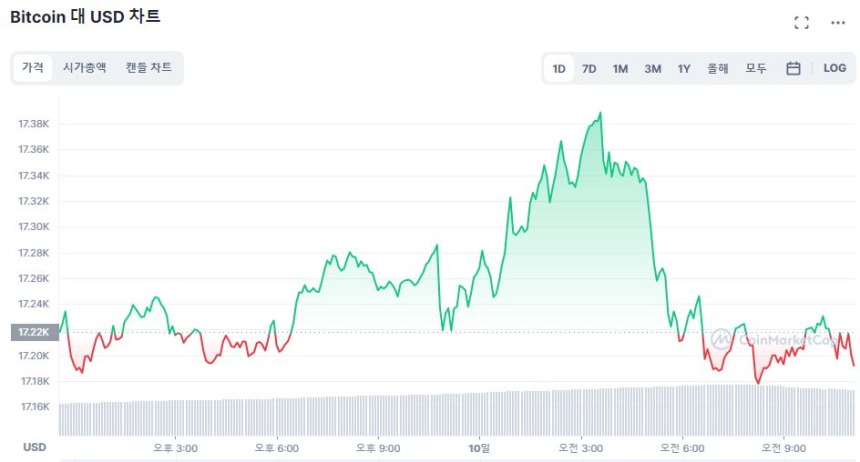Open the calendar date range picker

pos(793,68)
